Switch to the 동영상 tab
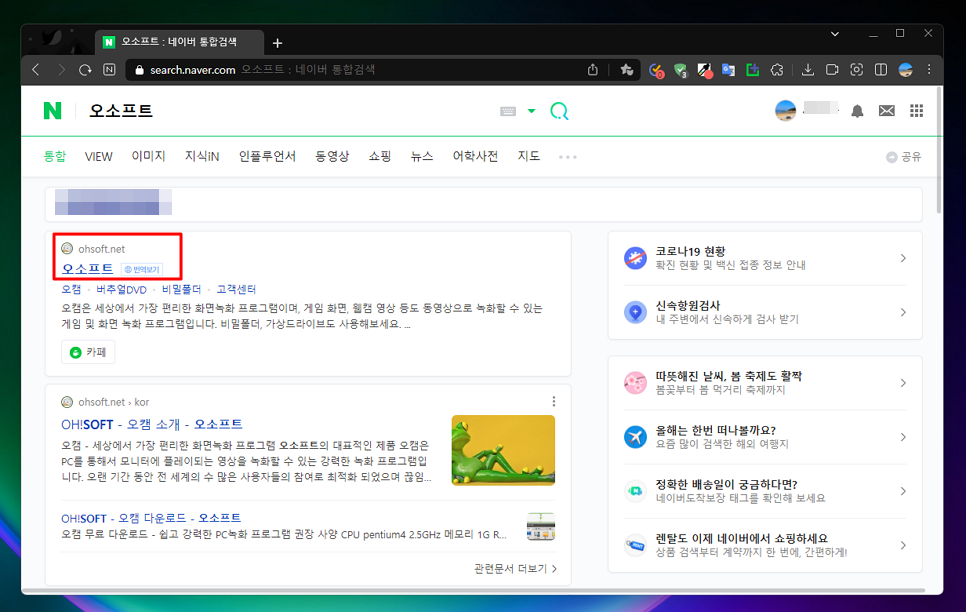This screenshot has height=612, width=966. tap(332, 157)
